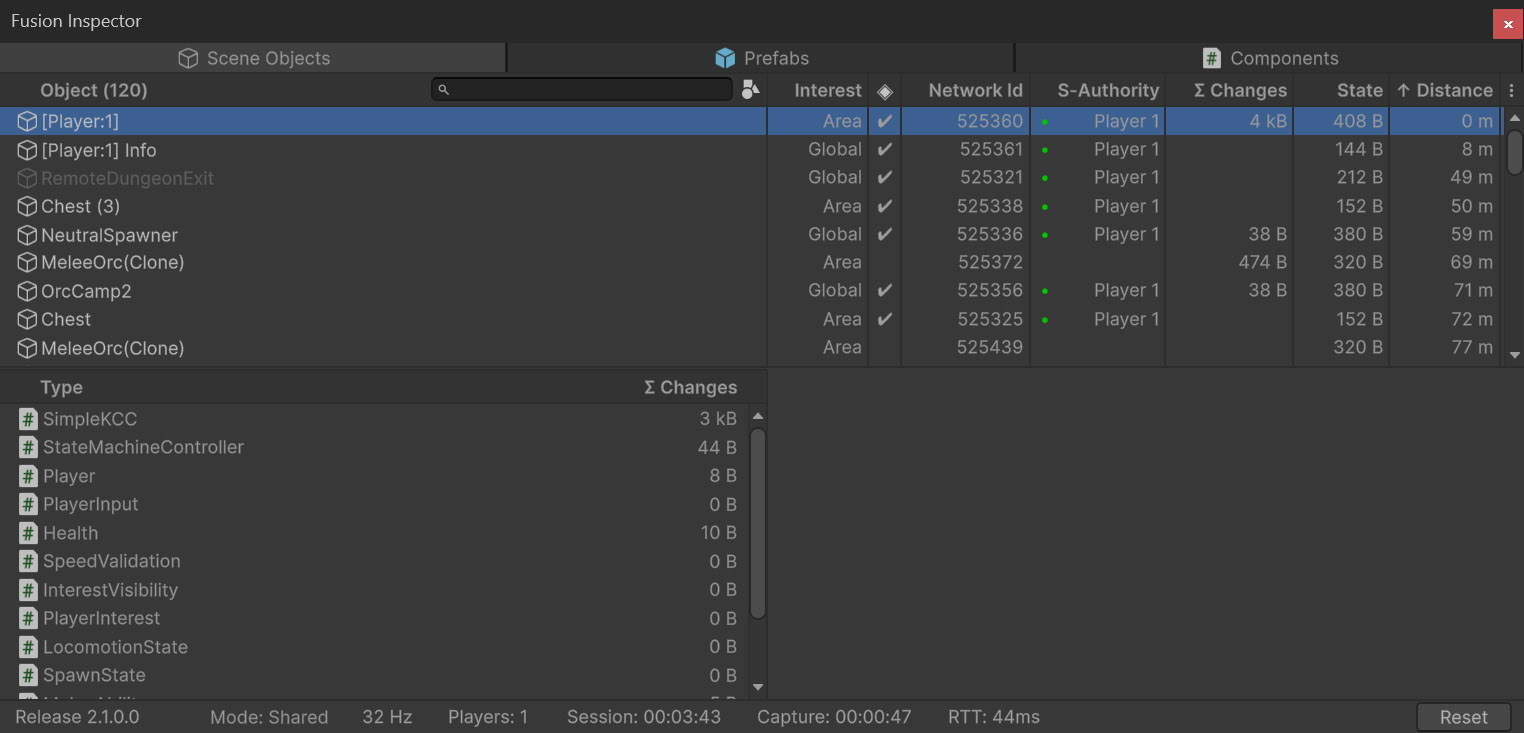Open the three-dot column options menu

pyautogui.click(x=1511, y=91)
